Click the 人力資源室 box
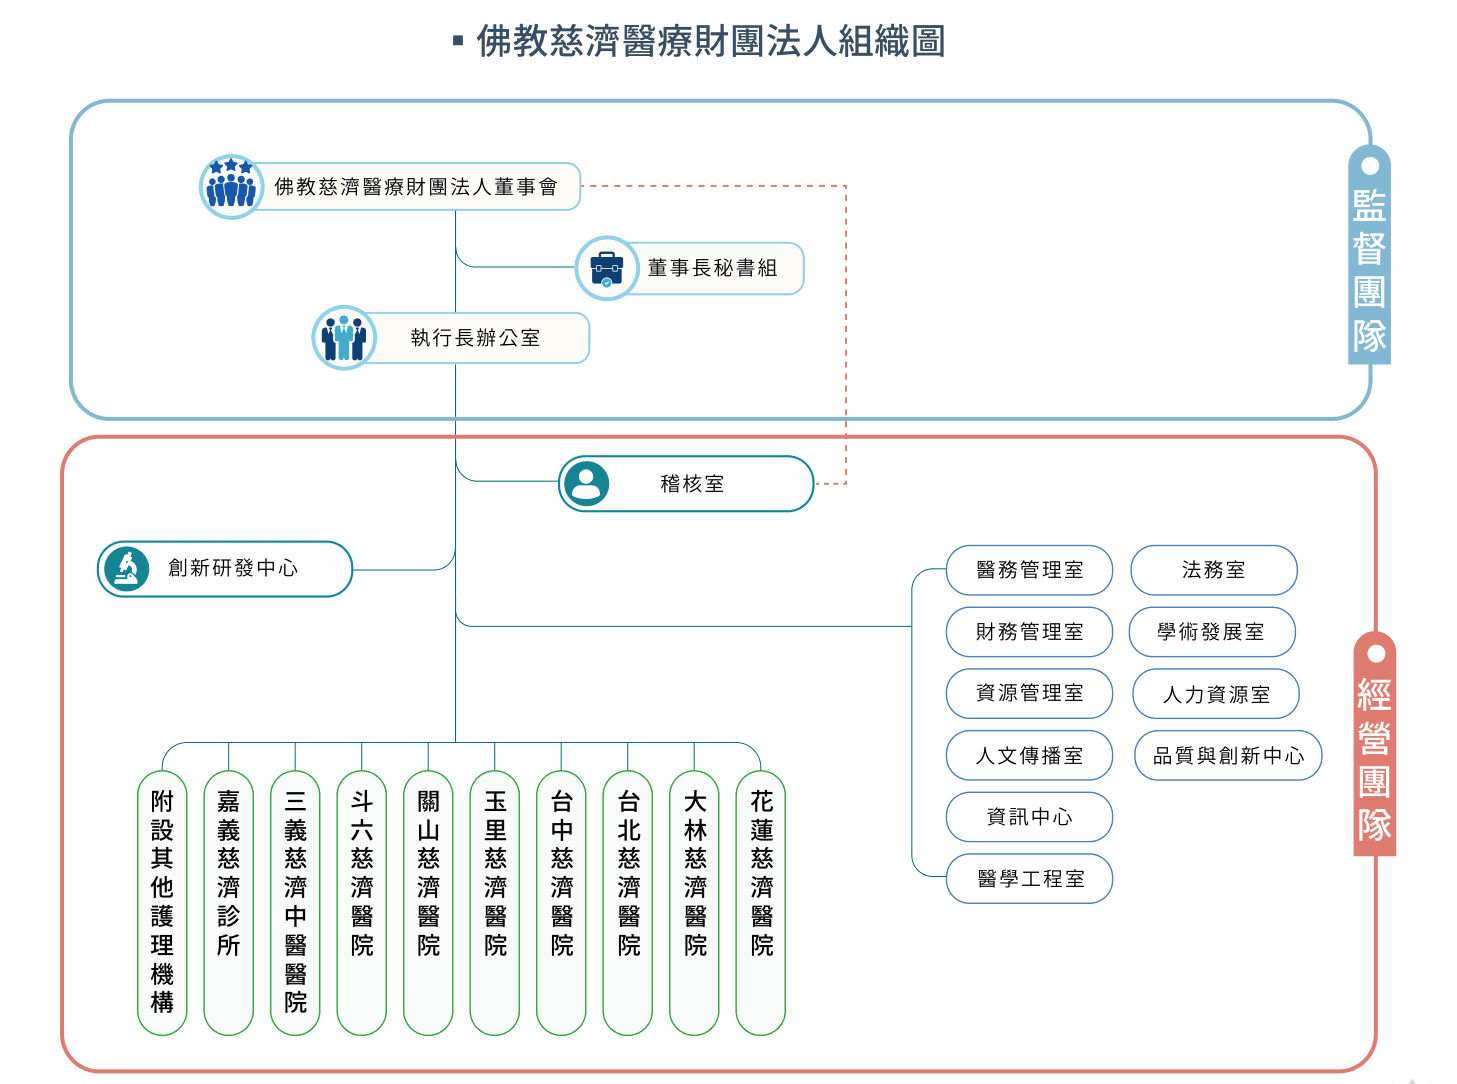Screen dimensions: 1457x1084 tap(1216, 694)
